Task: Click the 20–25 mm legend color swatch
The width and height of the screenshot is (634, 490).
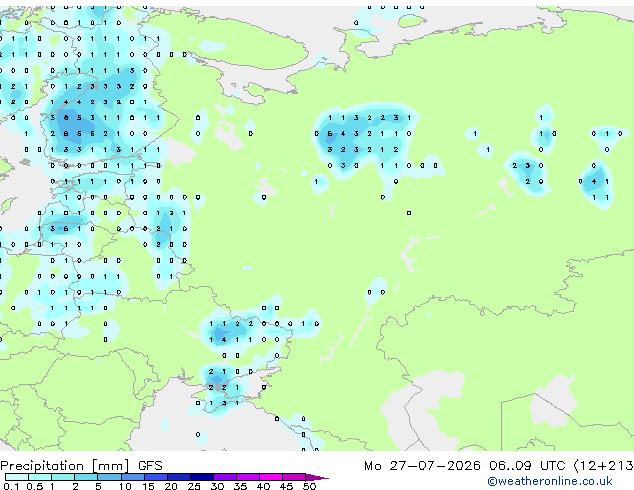Action: pos(178,477)
